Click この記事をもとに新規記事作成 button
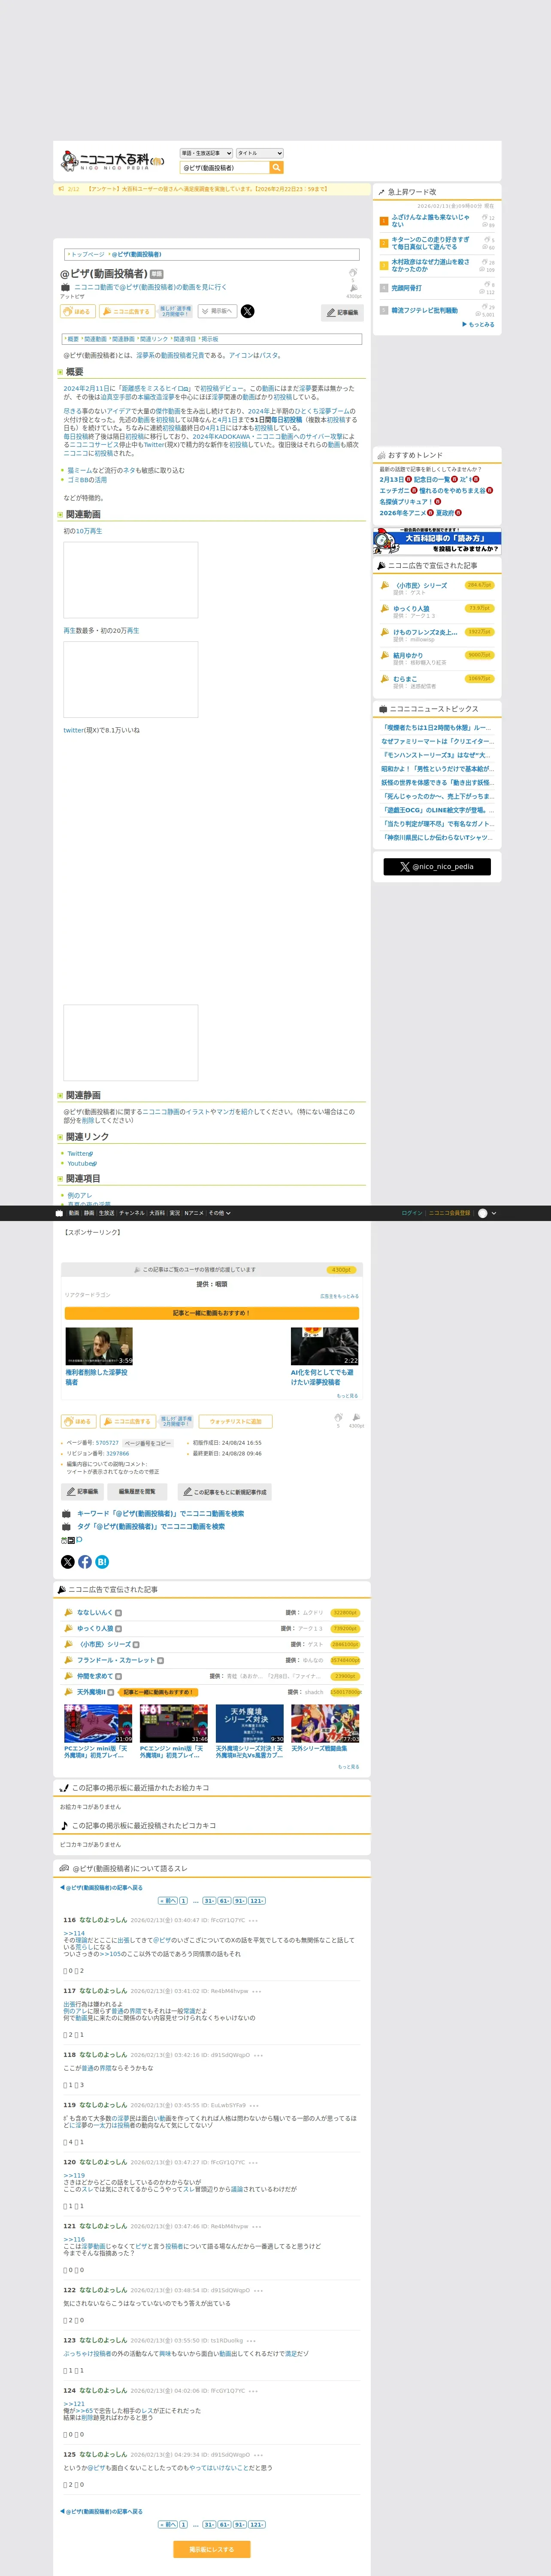Image resolution: width=551 pixels, height=2576 pixels. 225,1491
